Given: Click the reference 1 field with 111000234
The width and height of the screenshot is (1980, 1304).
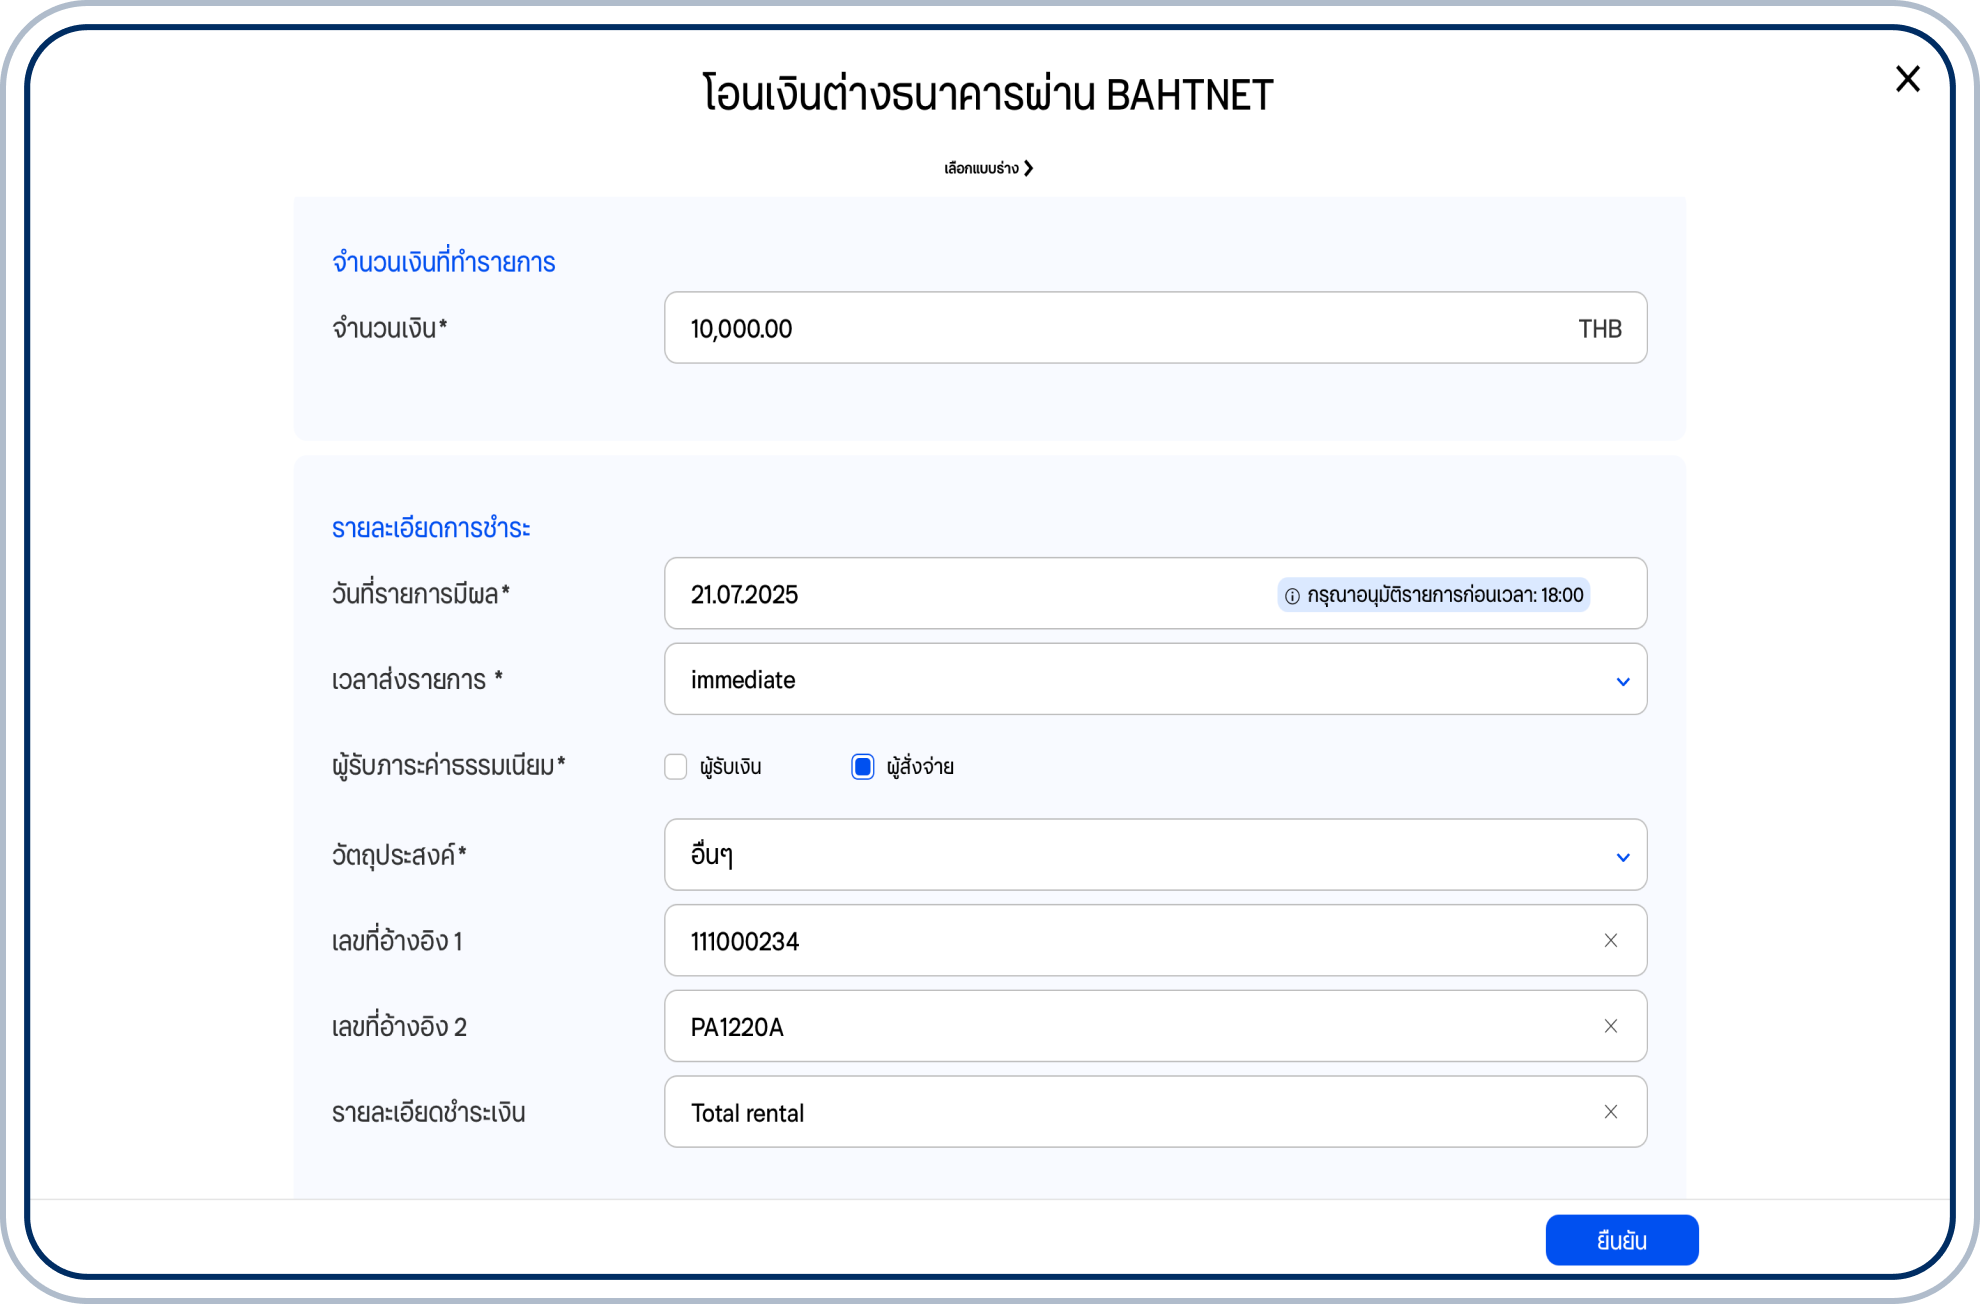Looking at the screenshot, I should (x=1100, y=941).
